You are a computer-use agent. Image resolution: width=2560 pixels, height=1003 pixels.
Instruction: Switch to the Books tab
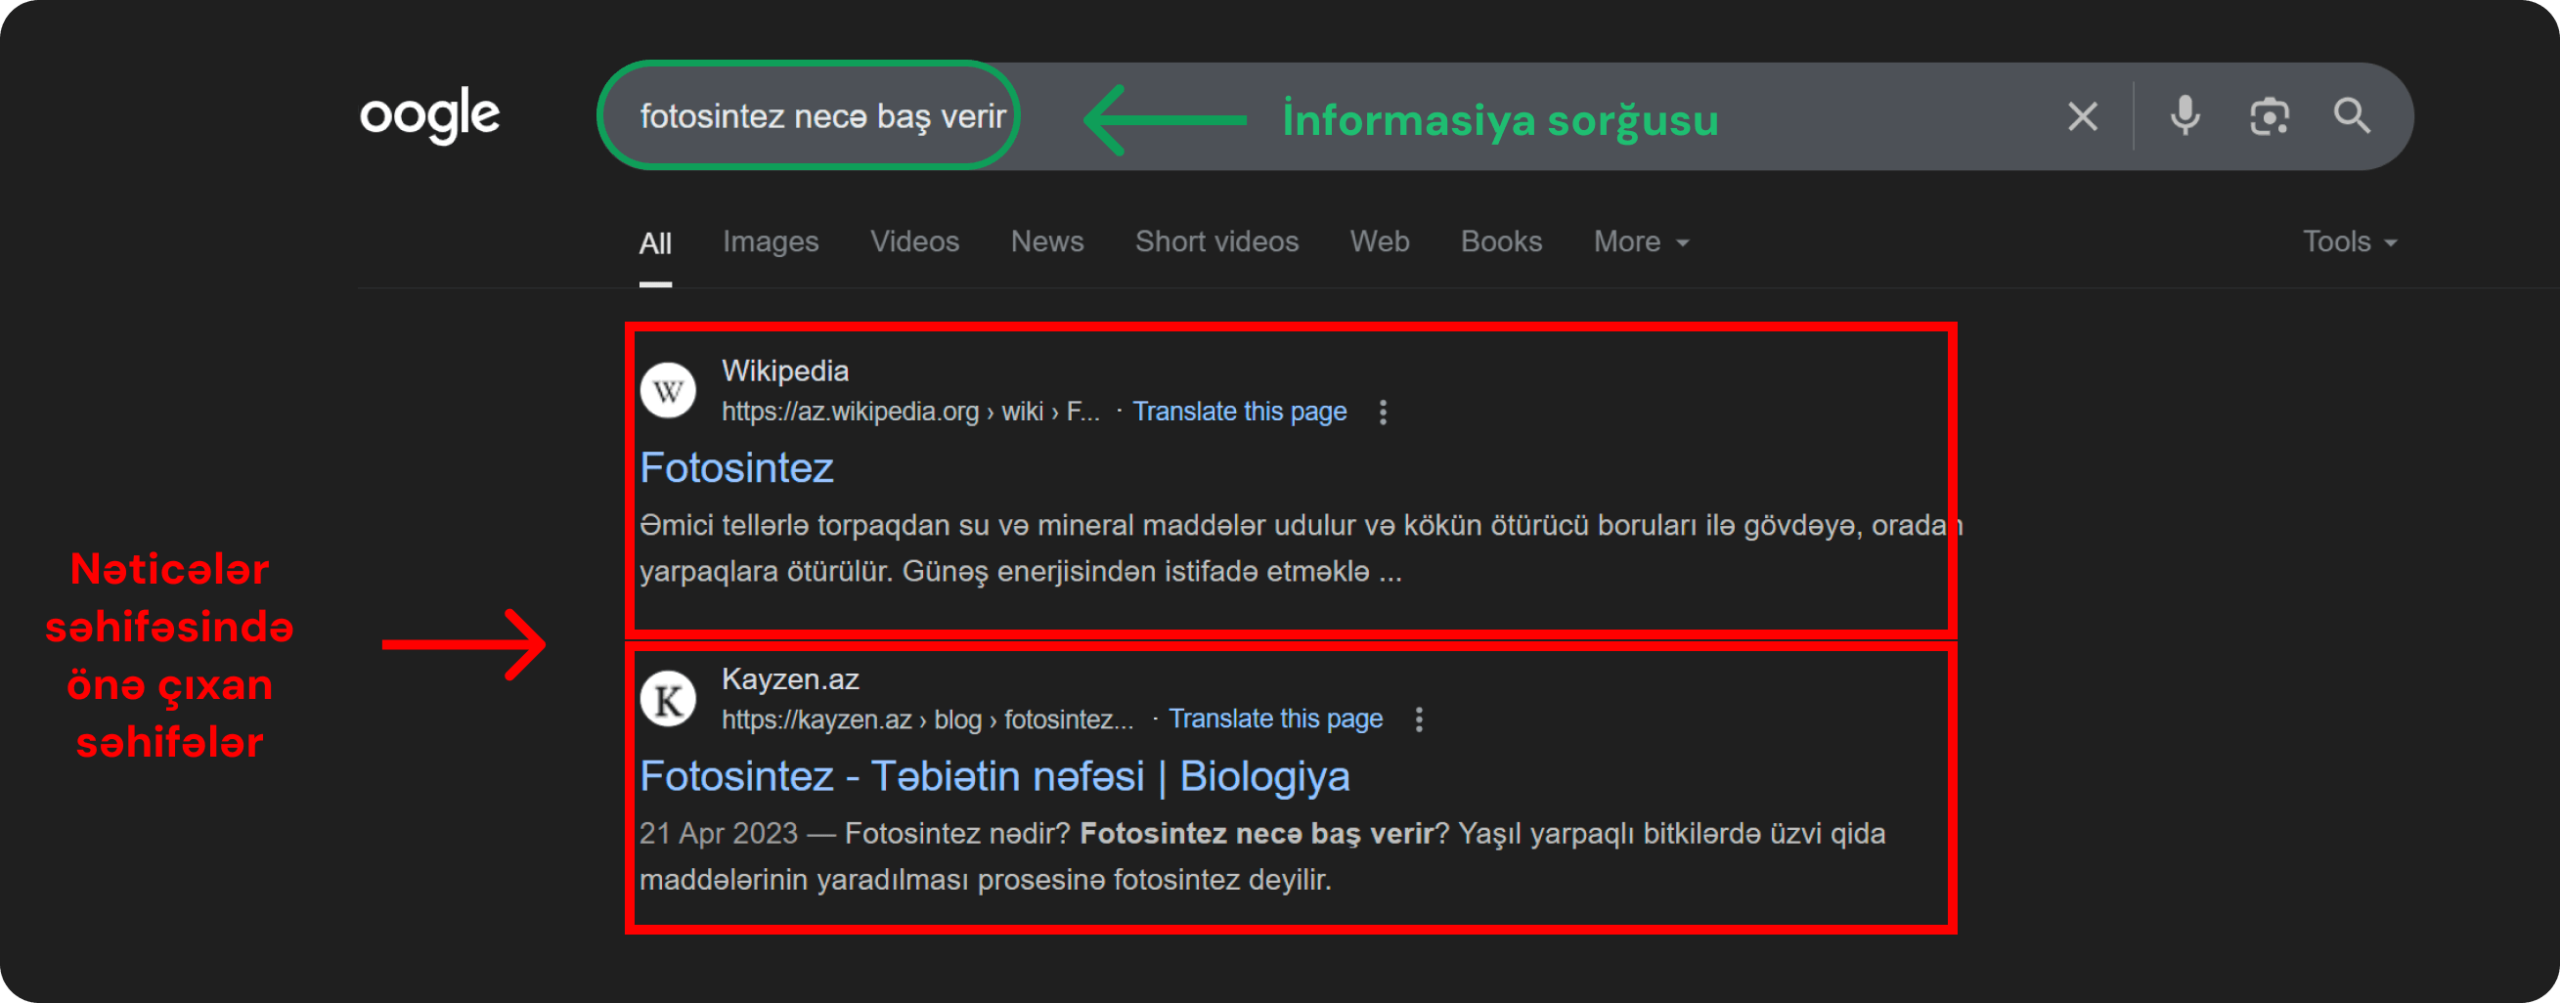1501,242
